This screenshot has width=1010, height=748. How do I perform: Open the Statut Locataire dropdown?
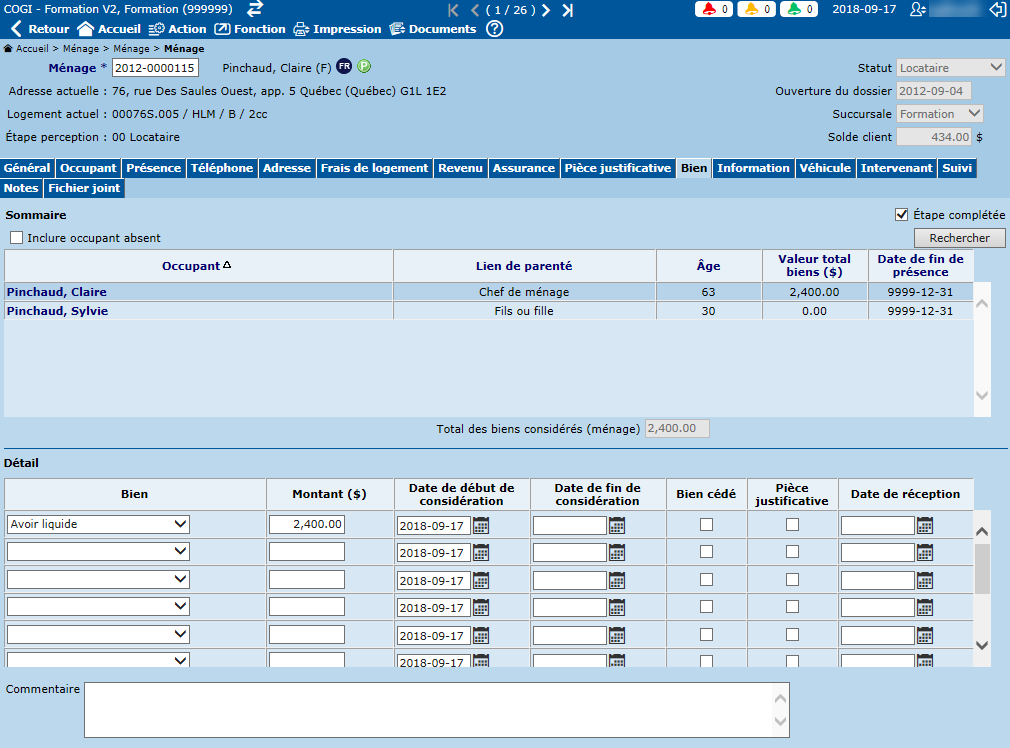(950, 68)
